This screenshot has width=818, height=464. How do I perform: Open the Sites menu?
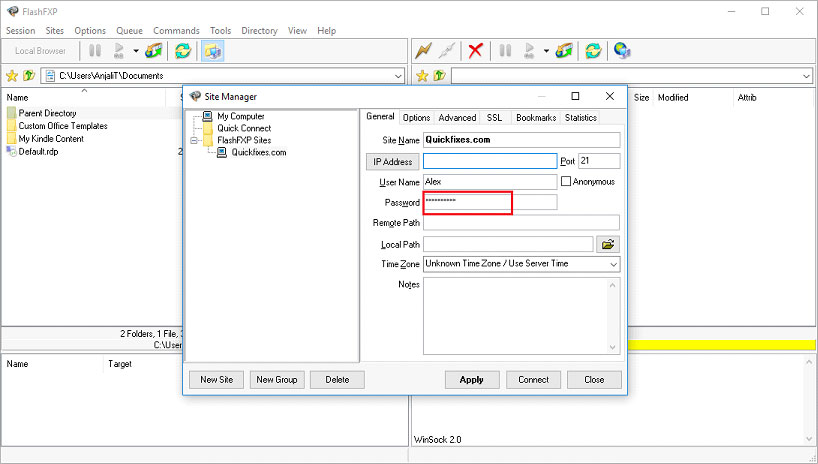(x=54, y=31)
